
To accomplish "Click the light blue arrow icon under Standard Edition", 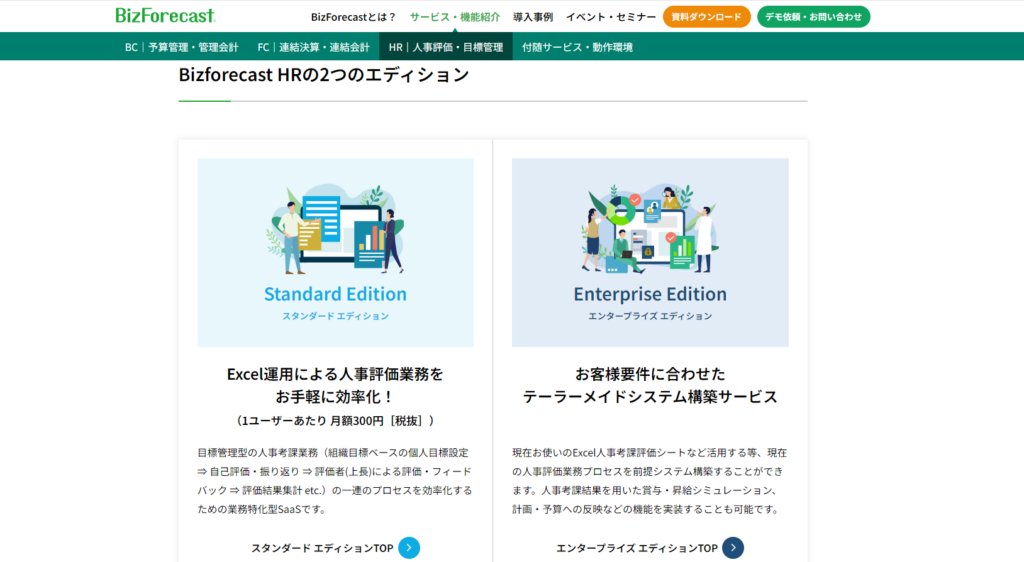I will [x=409, y=548].
